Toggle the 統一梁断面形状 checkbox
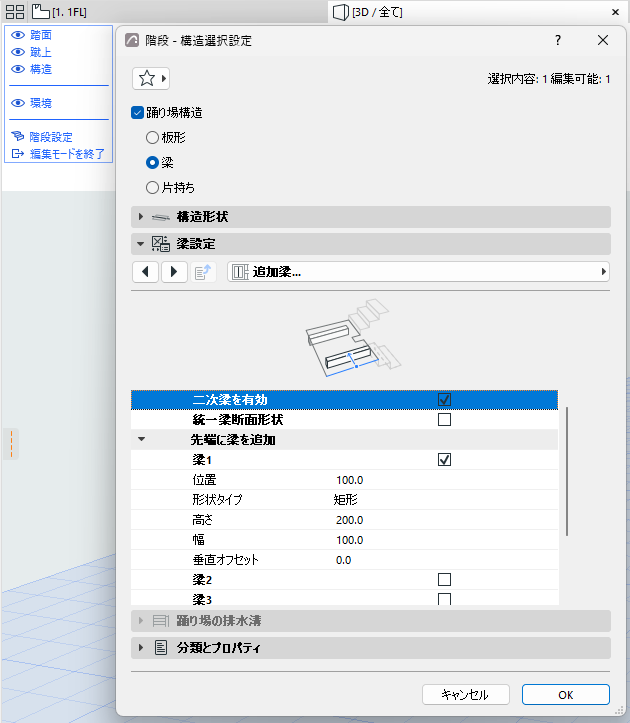This screenshot has width=630, height=723. click(x=445, y=420)
